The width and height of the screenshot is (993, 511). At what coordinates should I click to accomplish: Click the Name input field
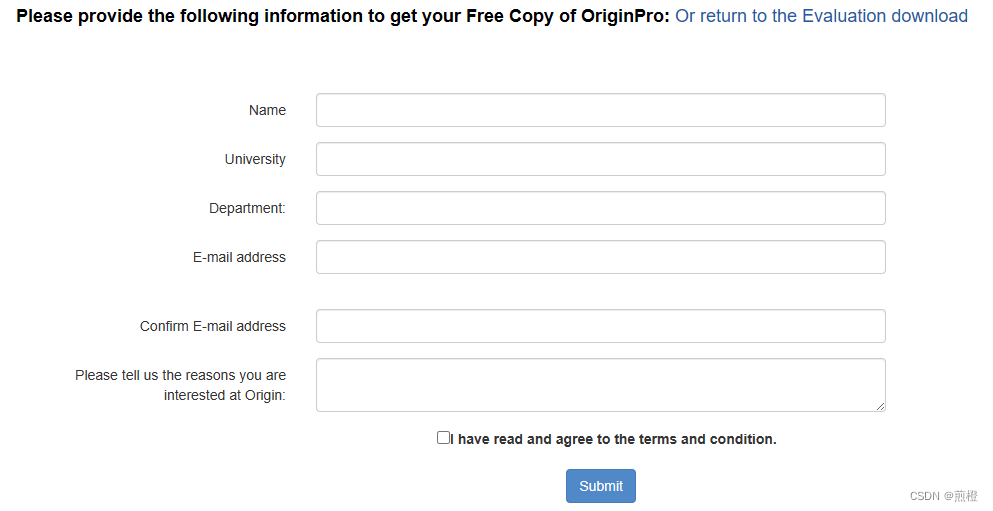[x=600, y=110]
